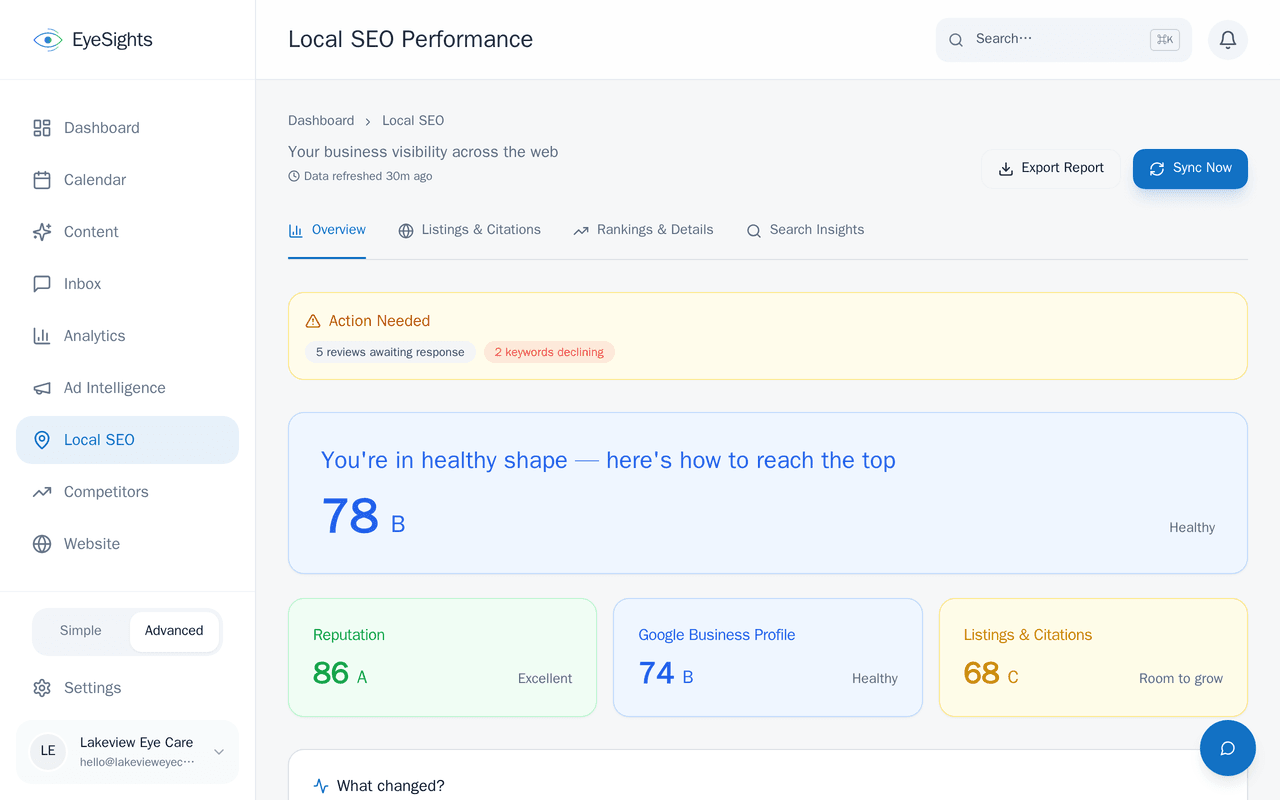Click the Website globe icon in sidebar
Image resolution: width=1280 pixels, height=800 pixels.
pos(42,544)
